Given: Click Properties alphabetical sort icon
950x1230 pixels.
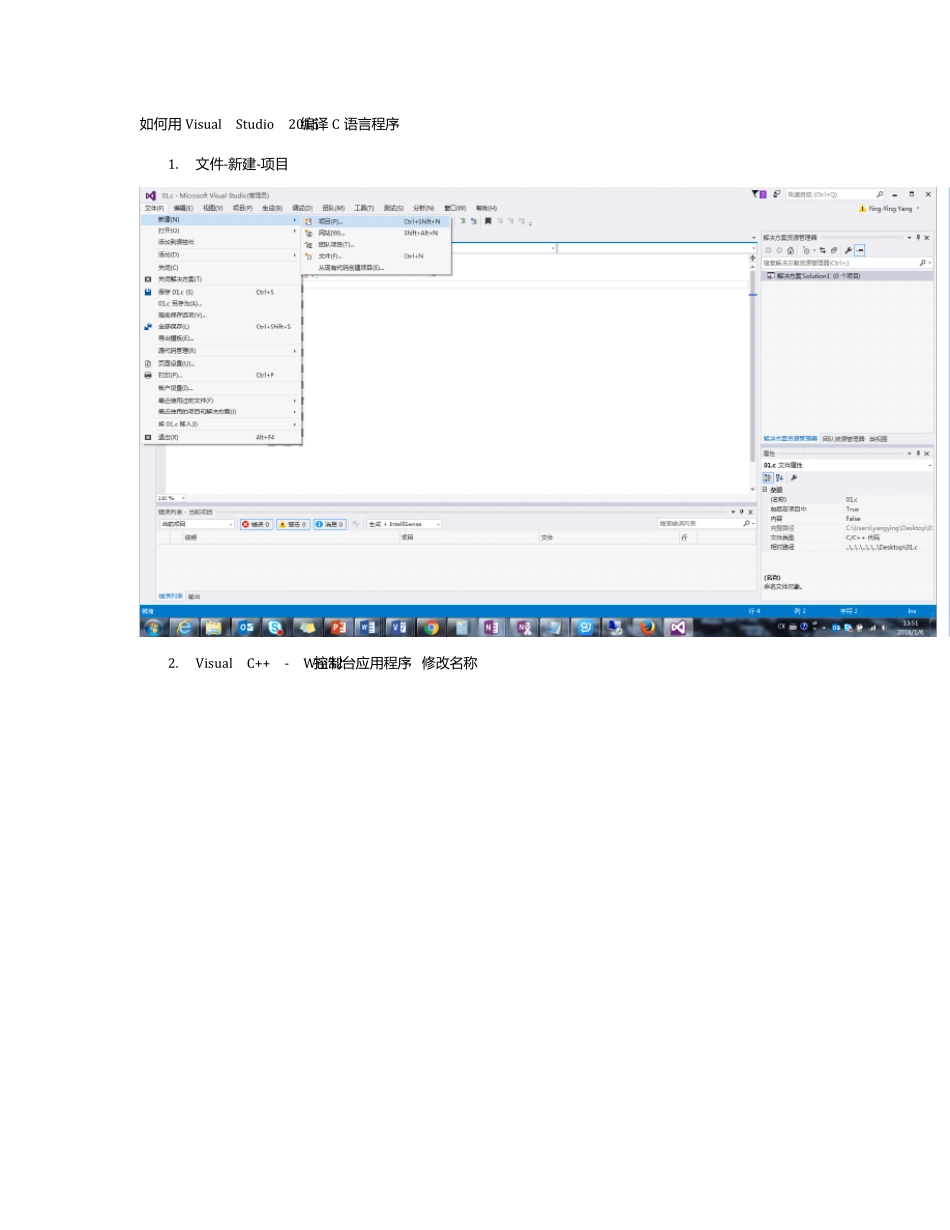Looking at the screenshot, I should pyautogui.click(x=779, y=478).
